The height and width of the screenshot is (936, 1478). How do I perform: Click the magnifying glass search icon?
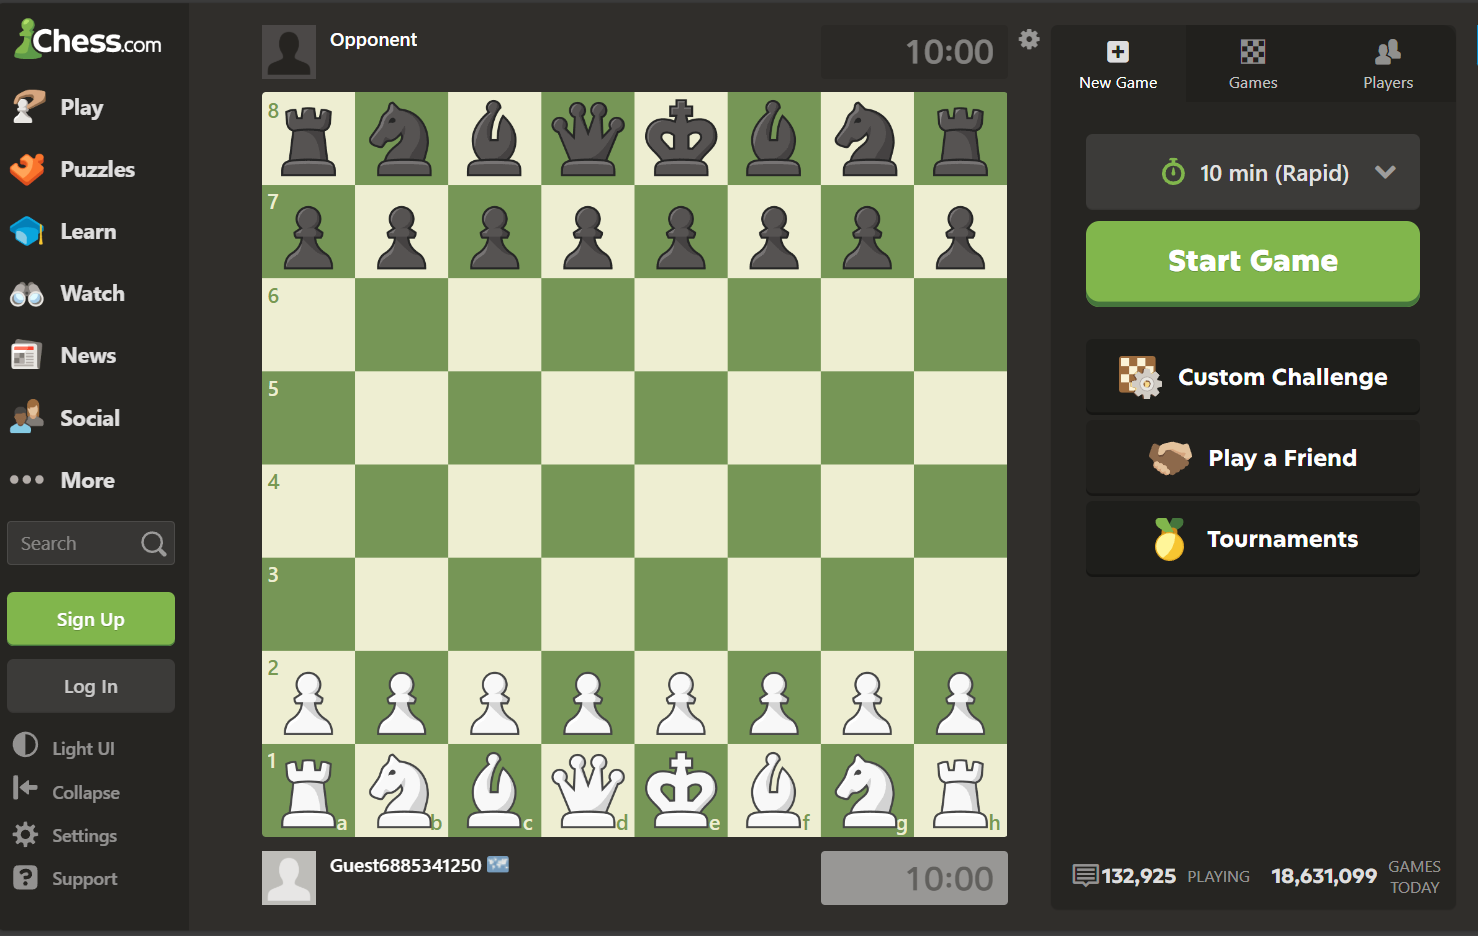point(154,543)
